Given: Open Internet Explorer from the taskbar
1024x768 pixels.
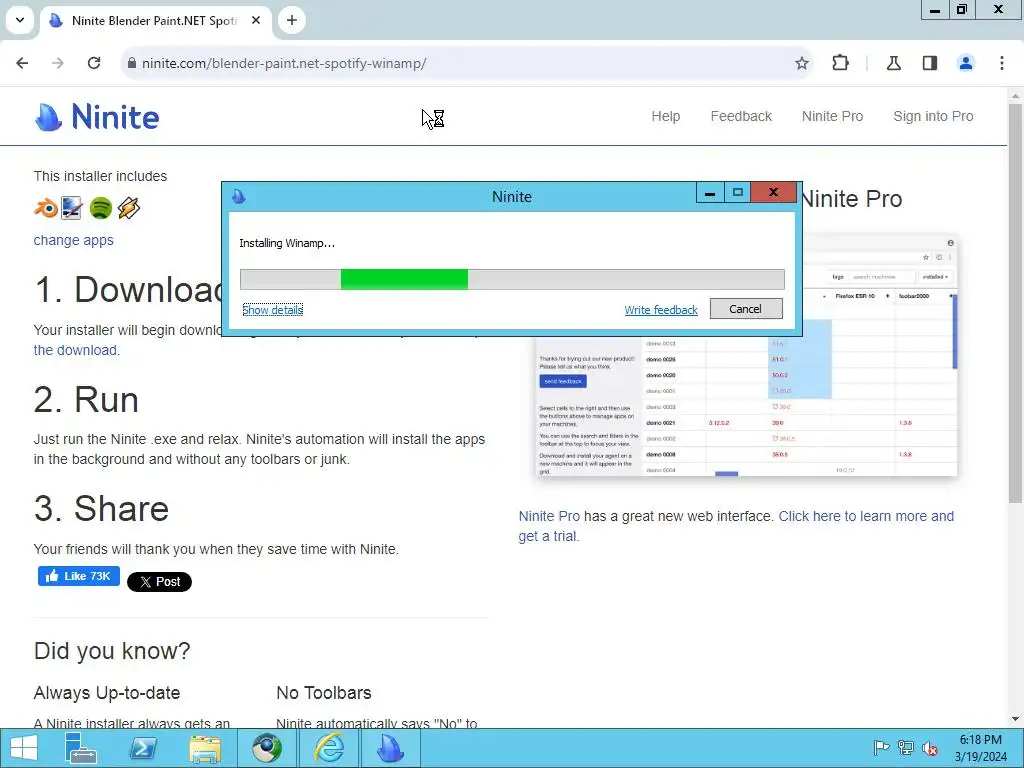Looking at the screenshot, I should tap(328, 748).
